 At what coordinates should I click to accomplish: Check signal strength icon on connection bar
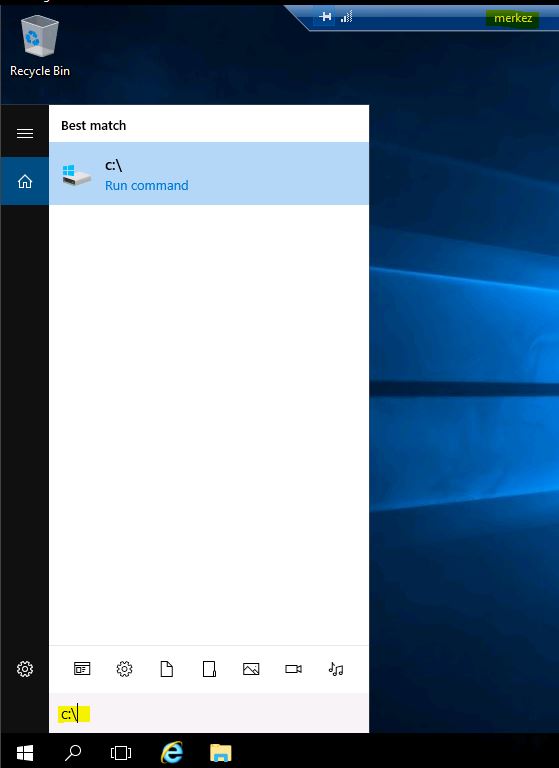click(347, 17)
